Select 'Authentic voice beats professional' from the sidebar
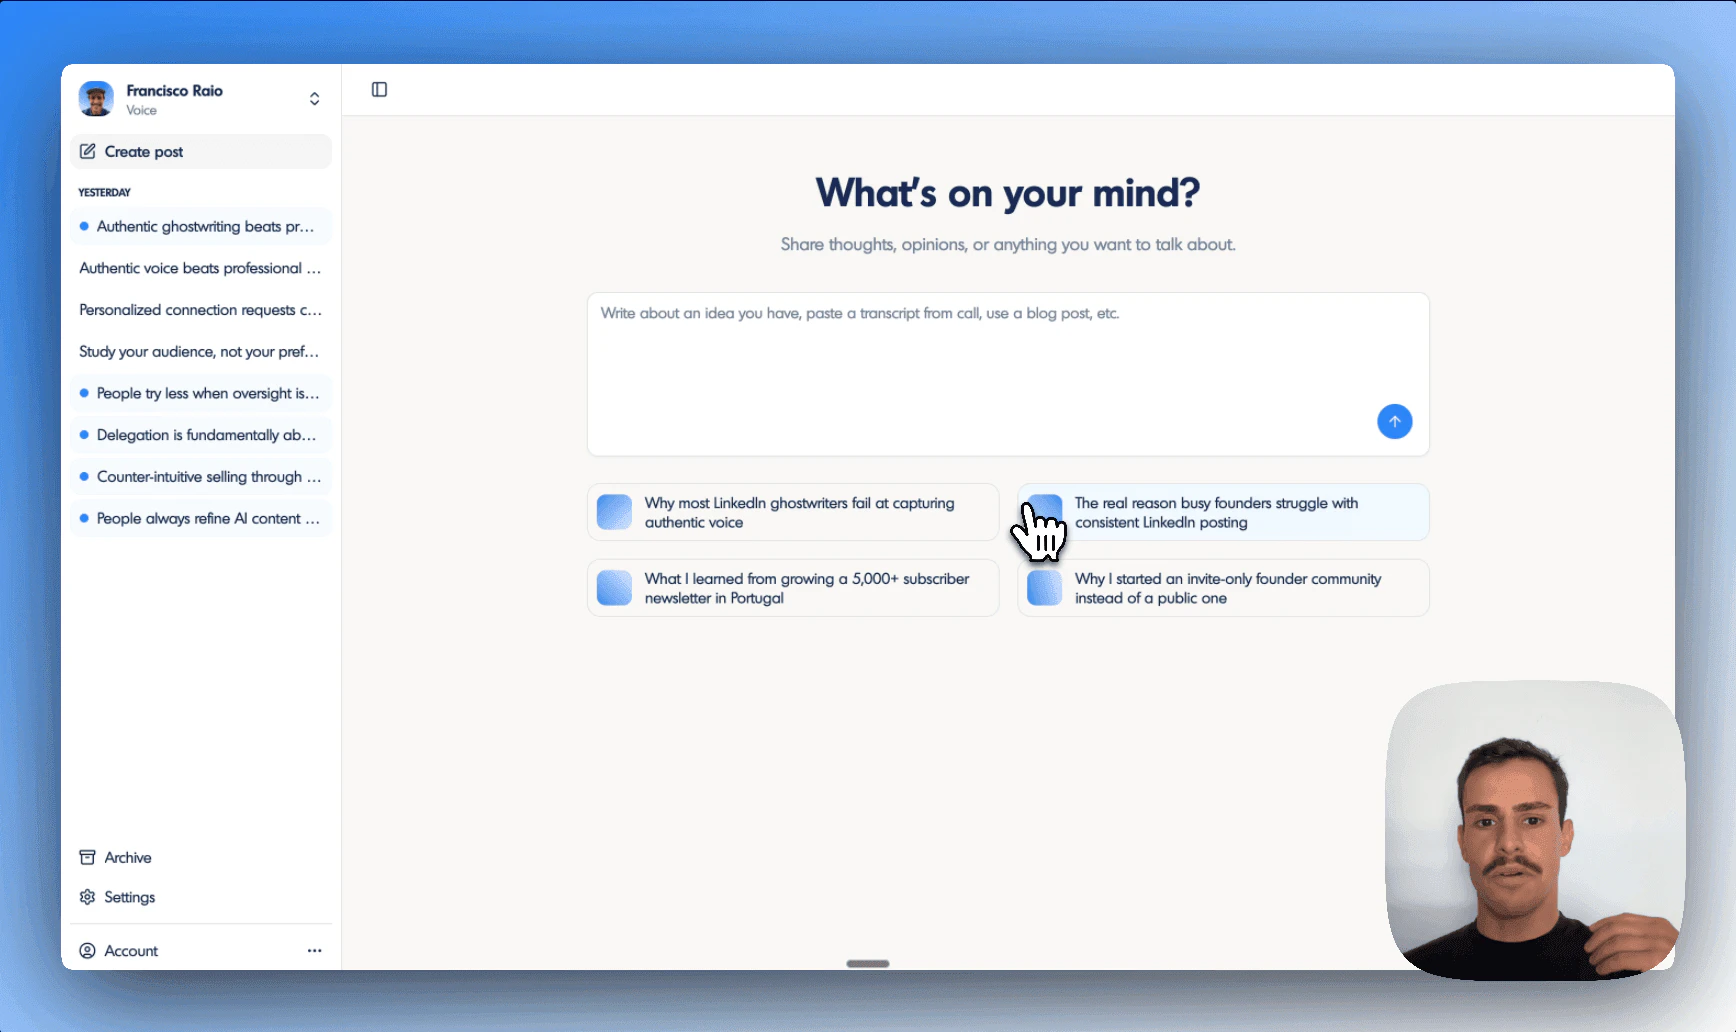1736x1032 pixels. (199, 268)
